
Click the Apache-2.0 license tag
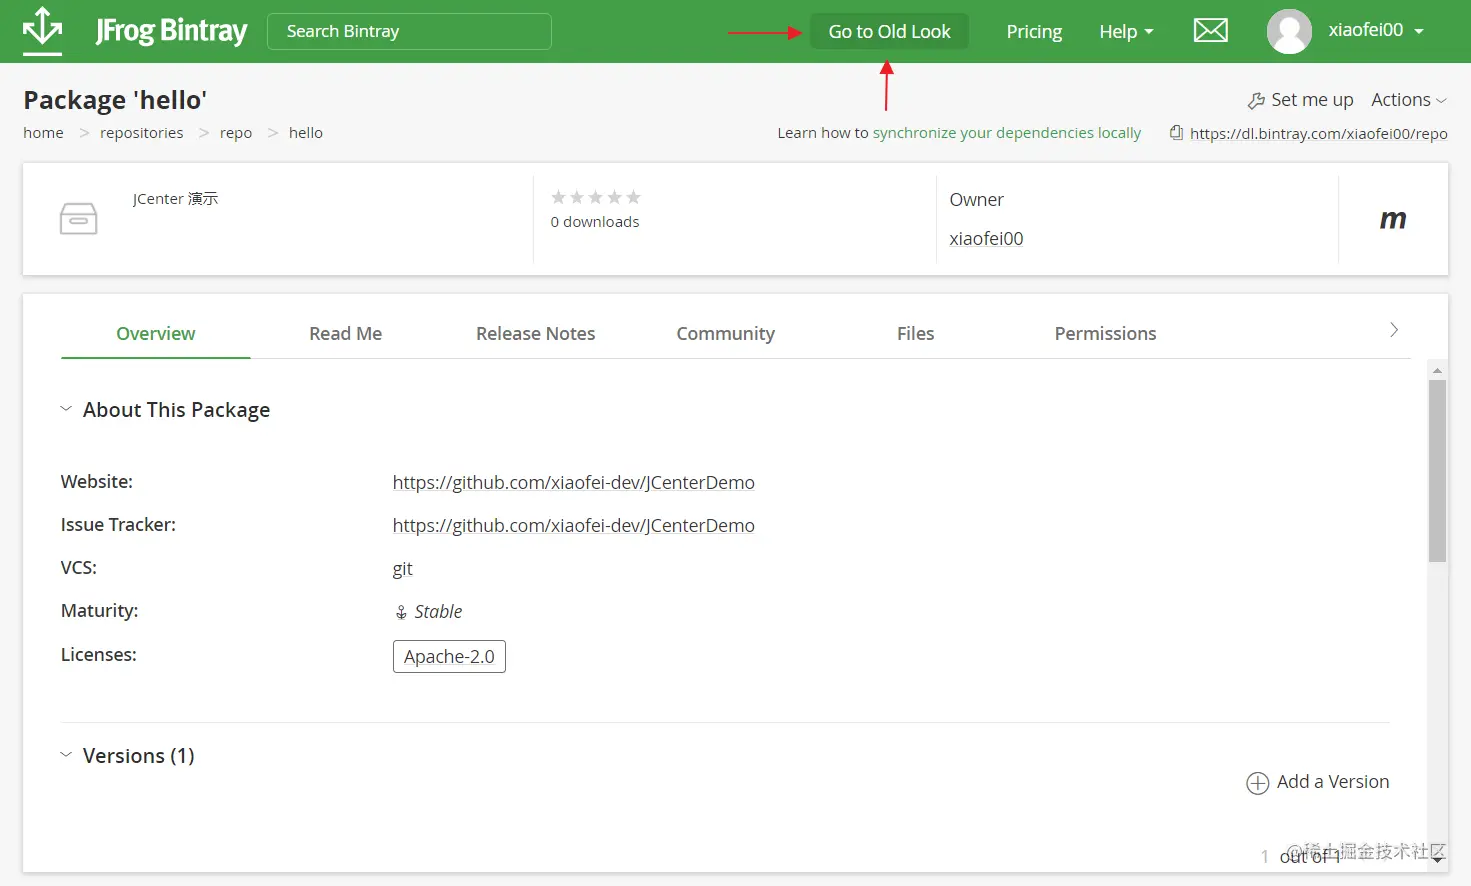[449, 657]
